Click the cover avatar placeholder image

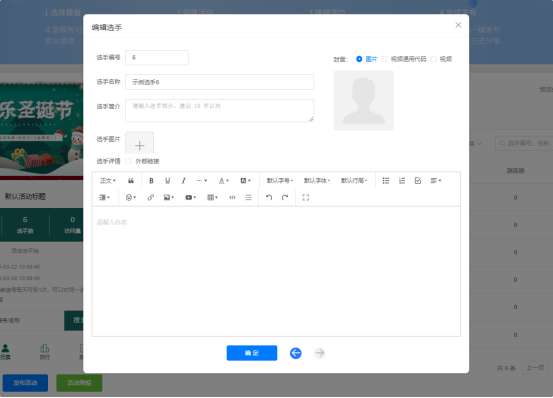(364, 100)
